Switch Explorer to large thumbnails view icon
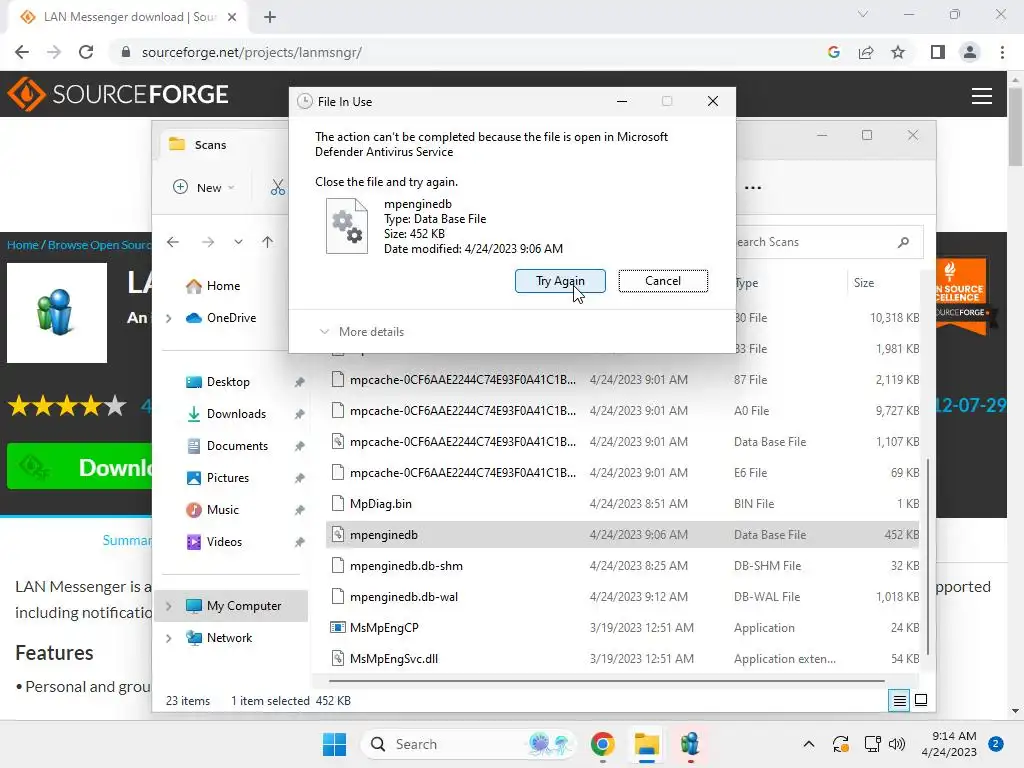The image size is (1024, 768). click(921, 701)
